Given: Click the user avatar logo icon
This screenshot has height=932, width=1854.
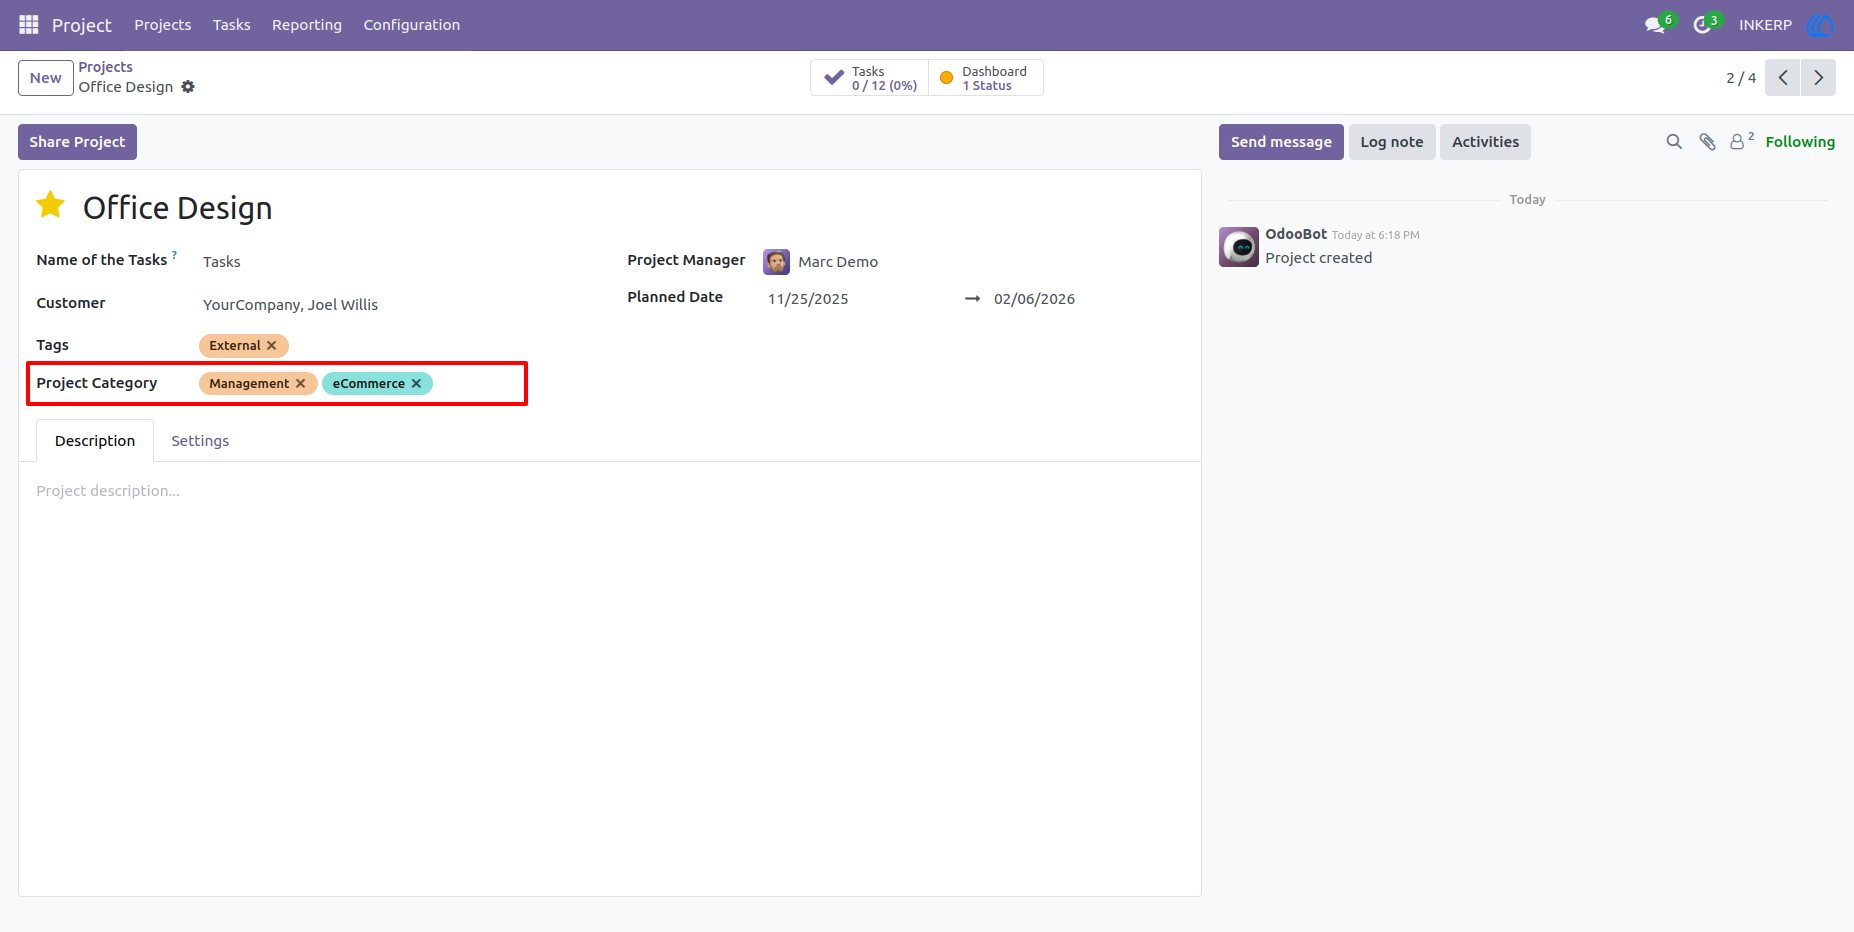Looking at the screenshot, I should coord(1820,25).
